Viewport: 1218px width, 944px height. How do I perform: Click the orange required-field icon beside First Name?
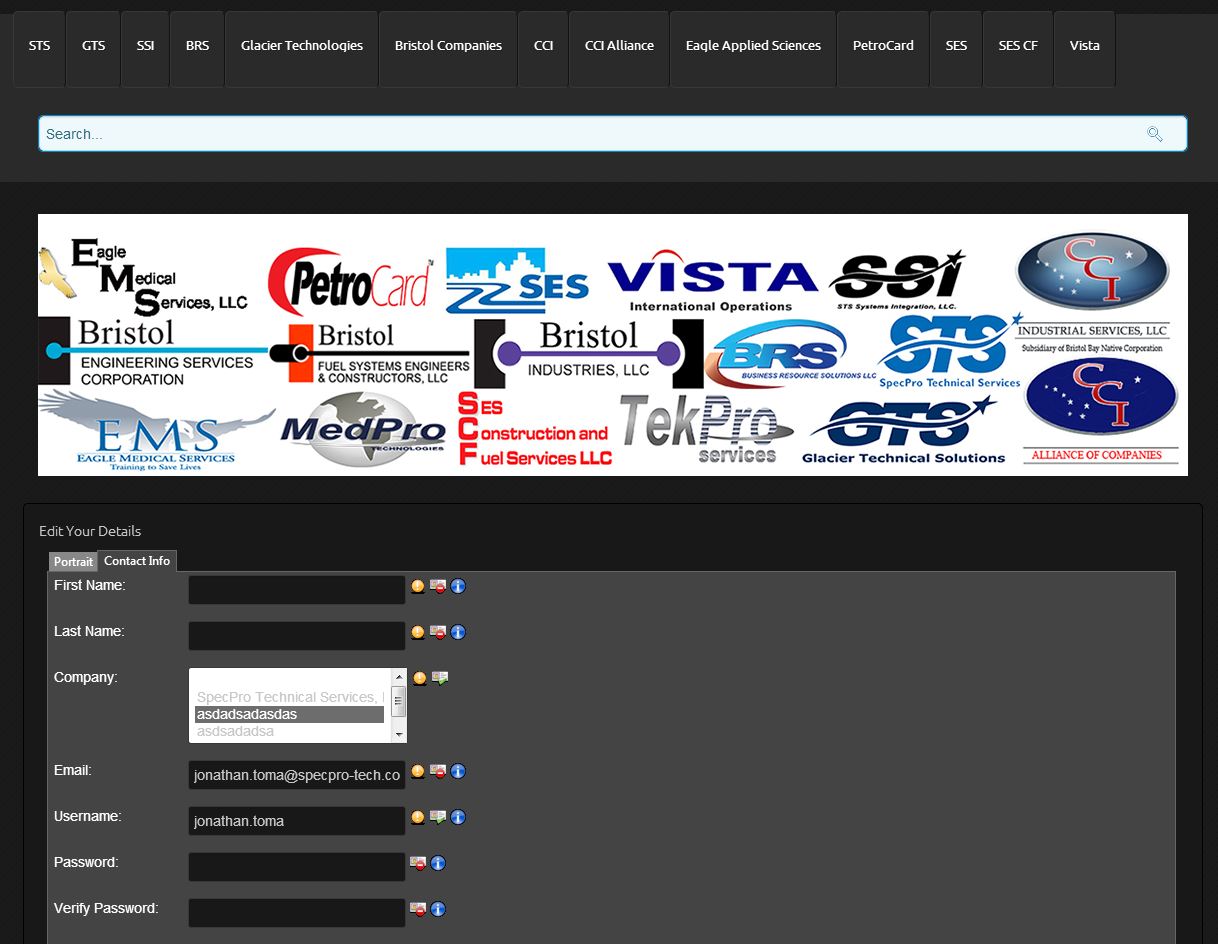(x=418, y=586)
